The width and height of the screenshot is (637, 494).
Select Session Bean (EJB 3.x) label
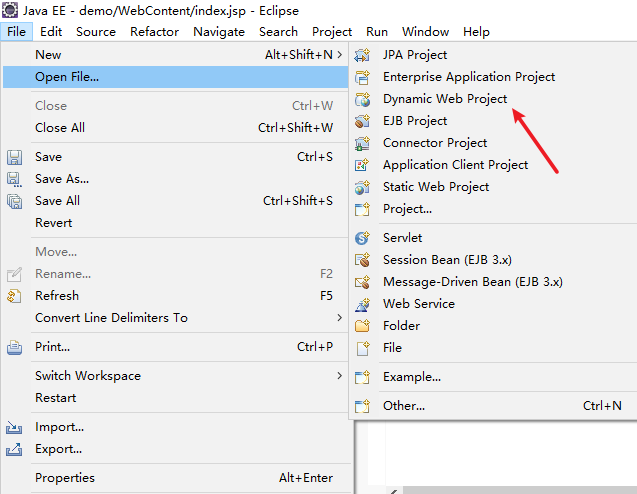coord(447,260)
